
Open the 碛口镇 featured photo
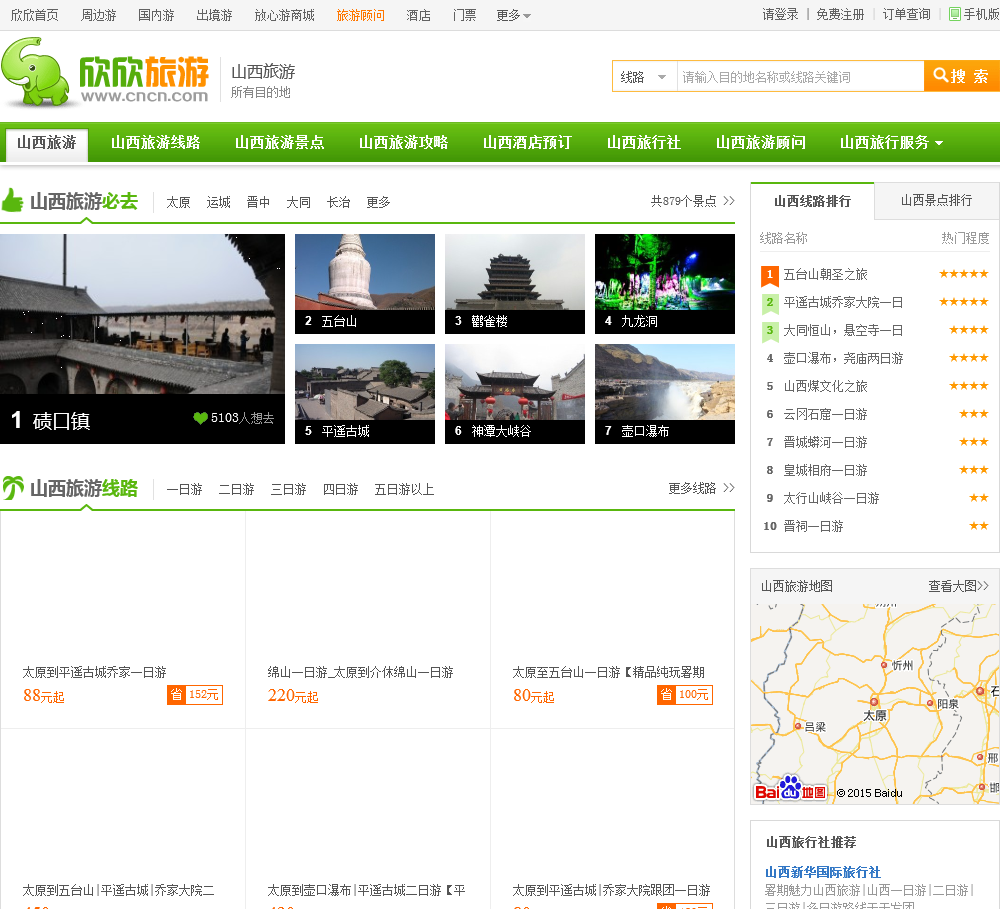pyautogui.click(x=142, y=339)
